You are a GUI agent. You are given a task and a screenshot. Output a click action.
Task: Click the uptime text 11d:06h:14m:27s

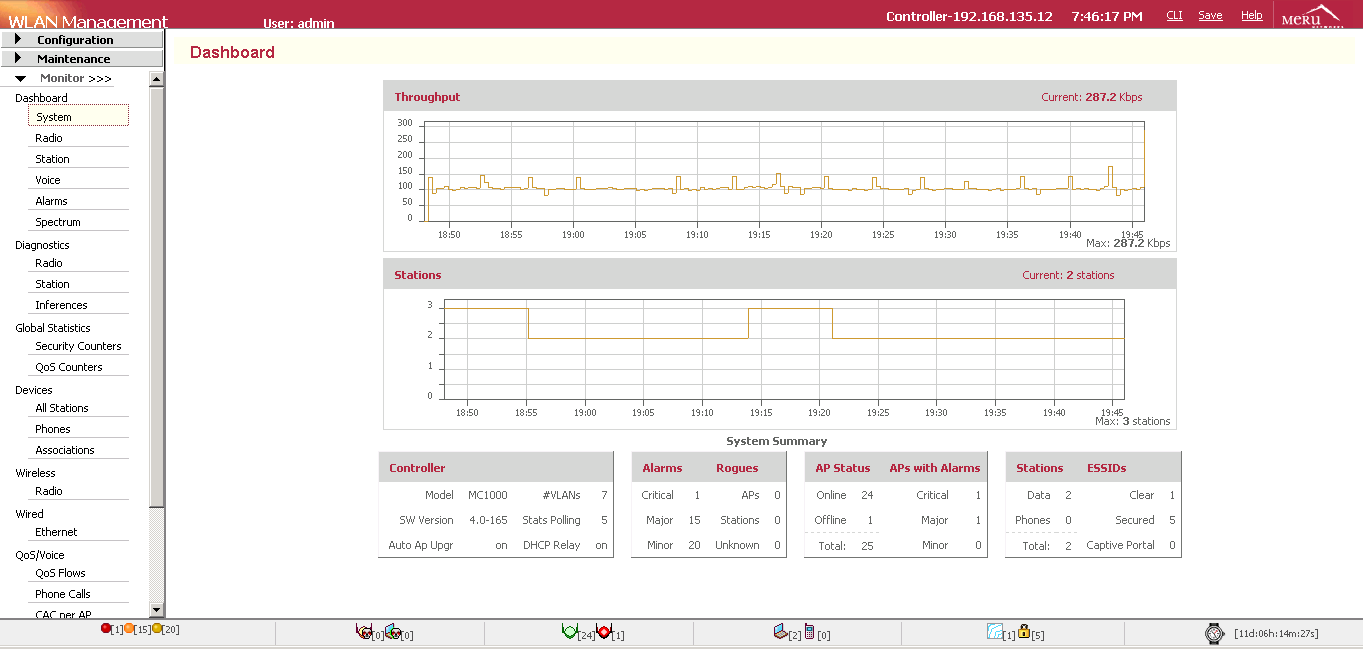click(x=1276, y=633)
